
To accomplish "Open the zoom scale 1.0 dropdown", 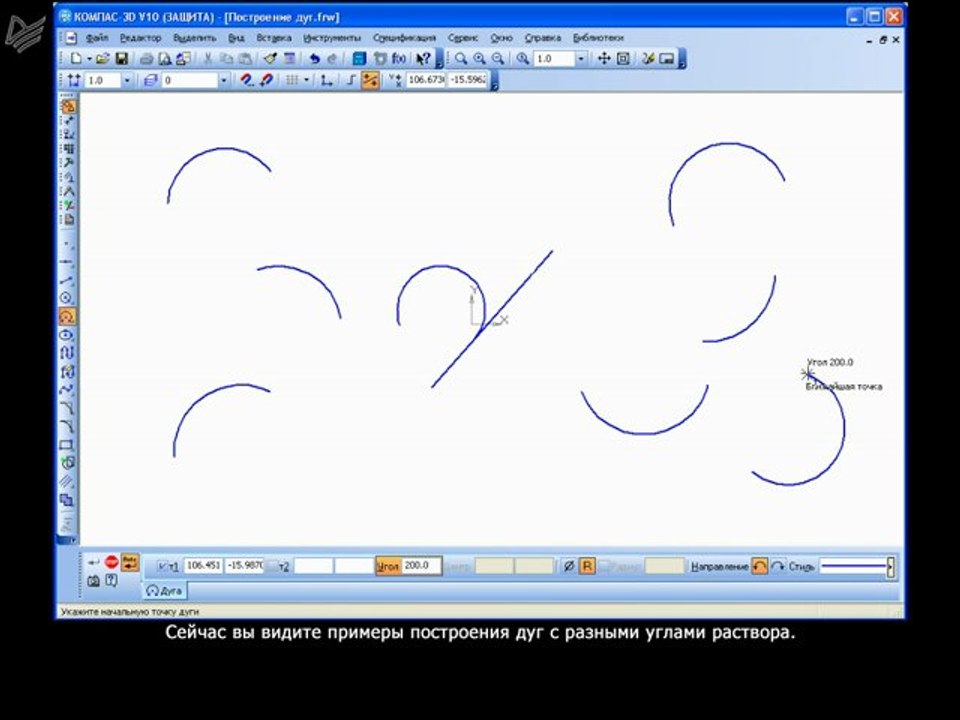I will pos(581,59).
